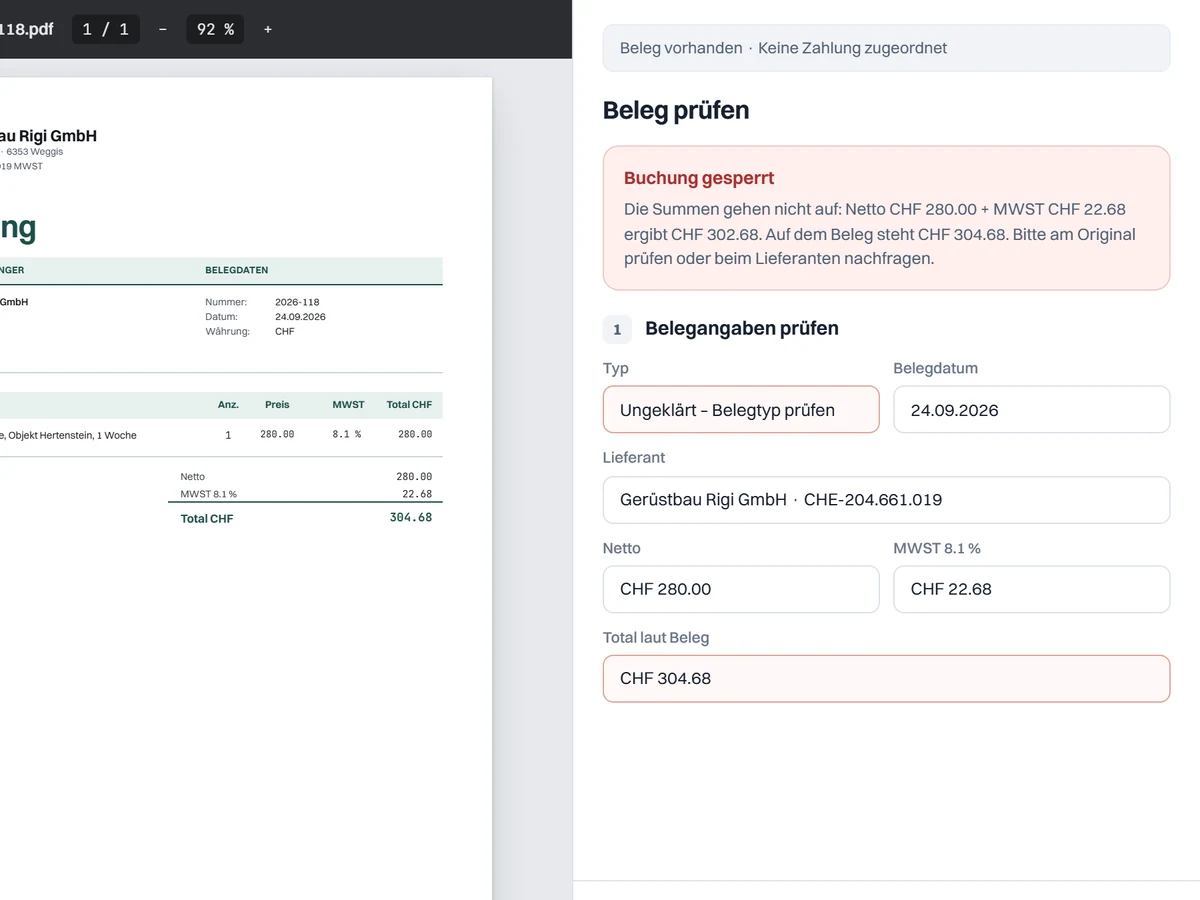Edit the Netto field CHF 280.00

point(741,589)
